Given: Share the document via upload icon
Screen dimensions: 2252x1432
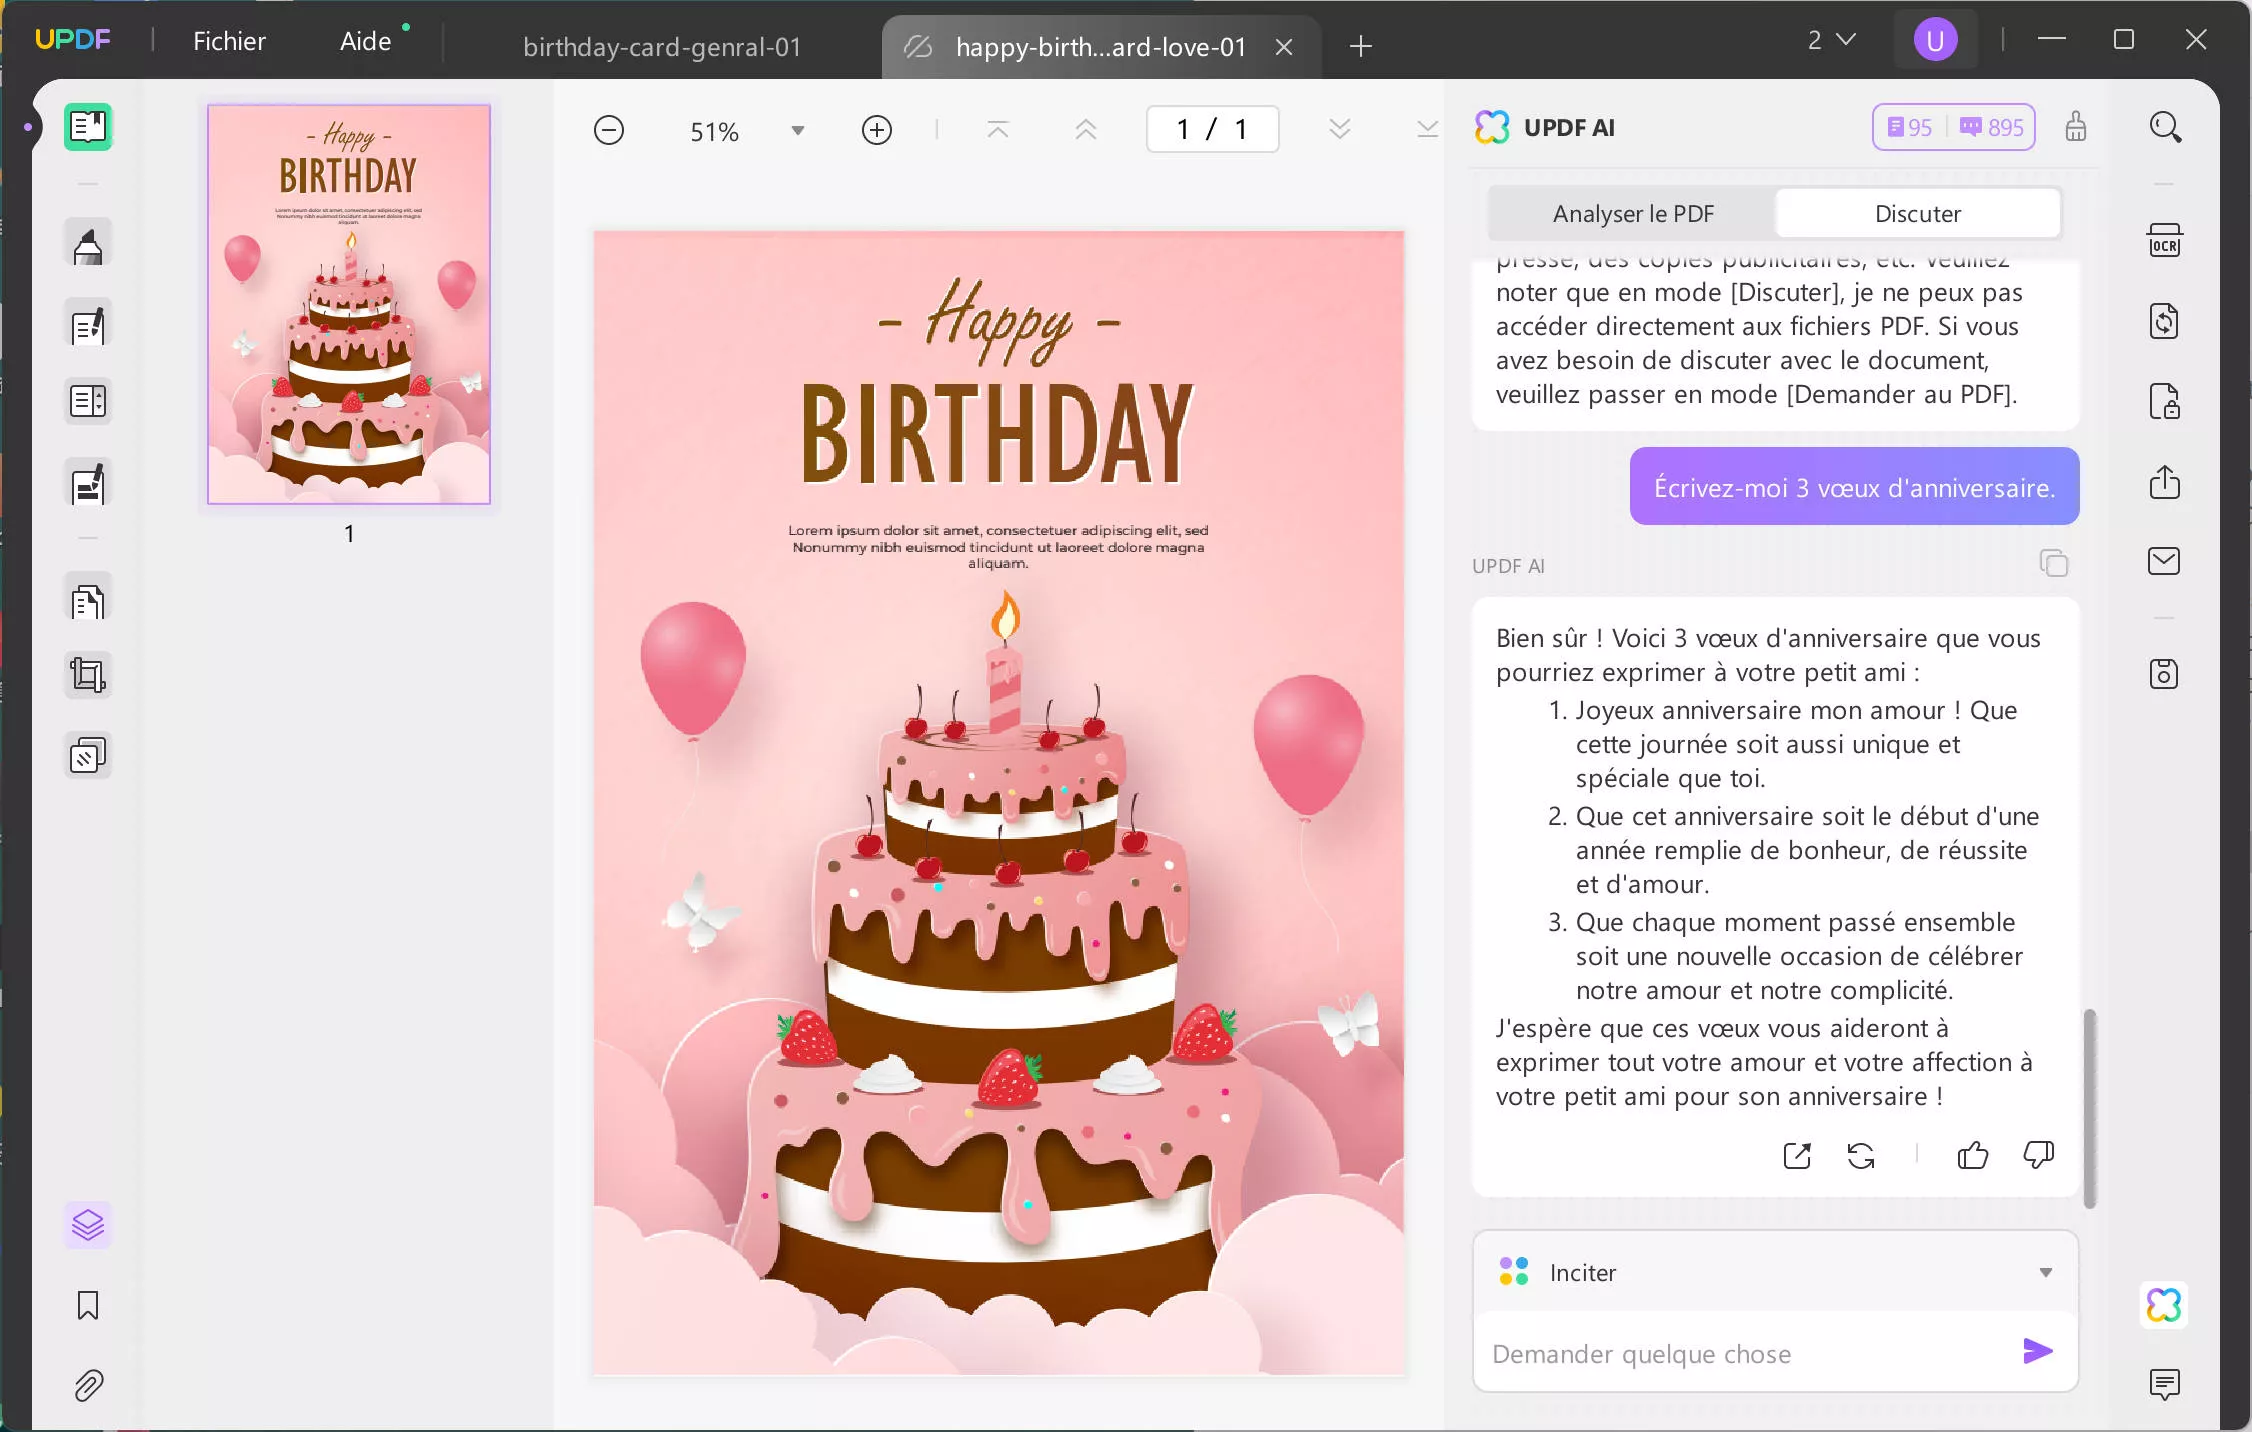Looking at the screenshot, I should pyautogui.click(x=2165, y=482).
